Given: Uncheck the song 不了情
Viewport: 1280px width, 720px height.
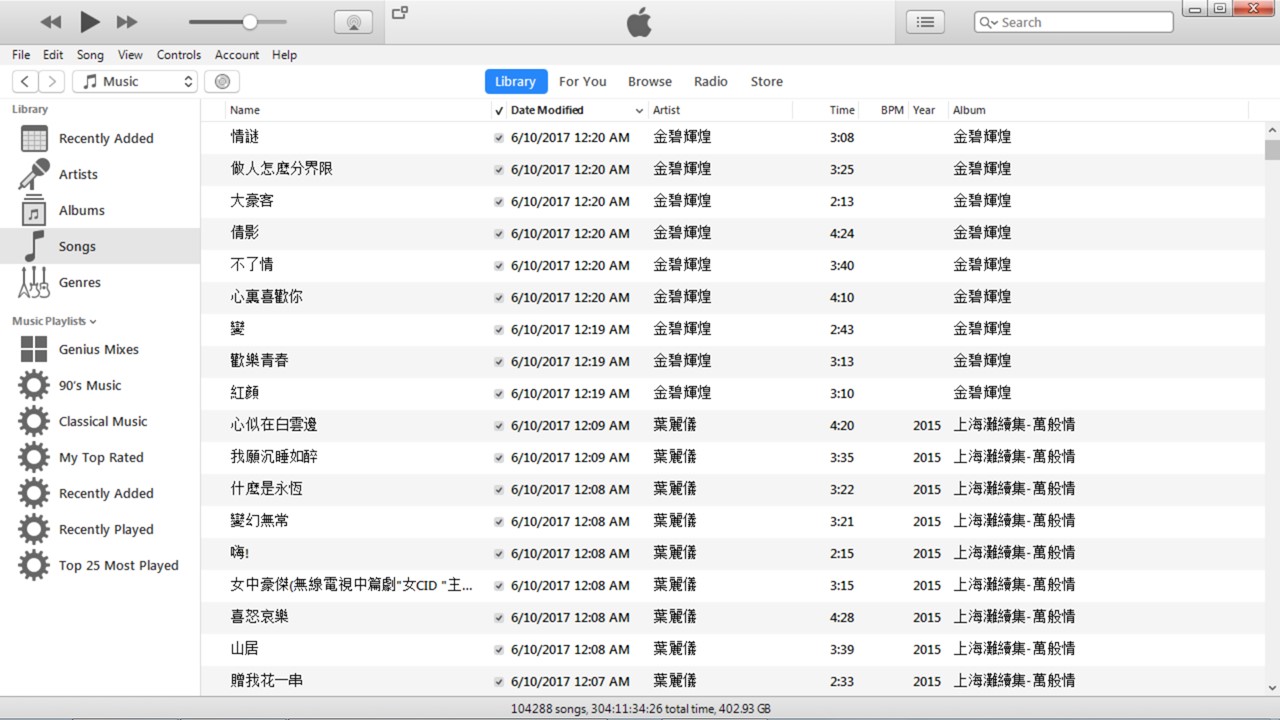Looking at the screenshot, I should click(x=499, y=266).
